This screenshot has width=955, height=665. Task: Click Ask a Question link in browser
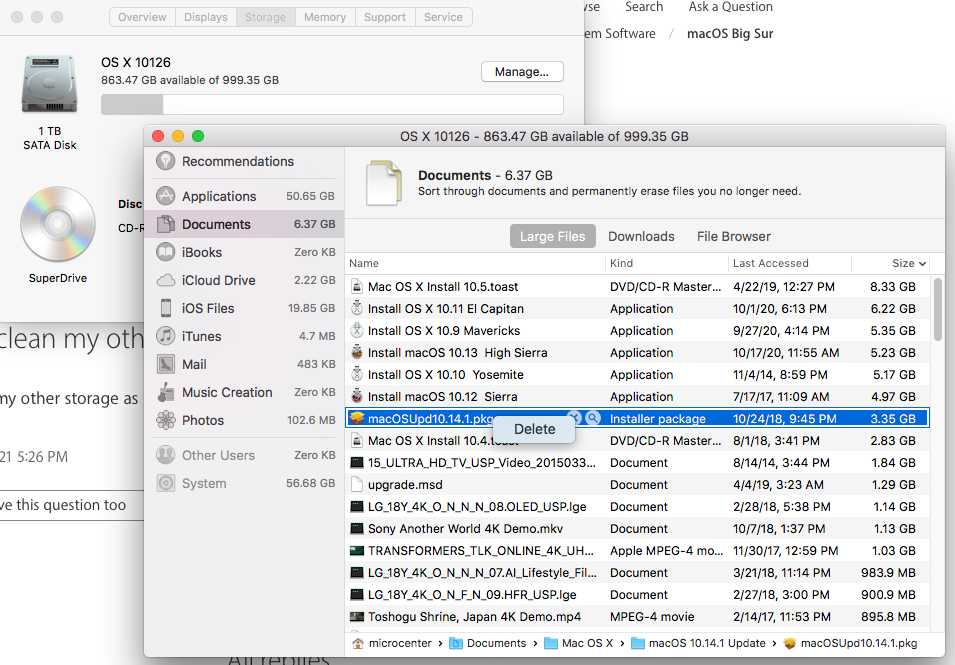[730, 7]
